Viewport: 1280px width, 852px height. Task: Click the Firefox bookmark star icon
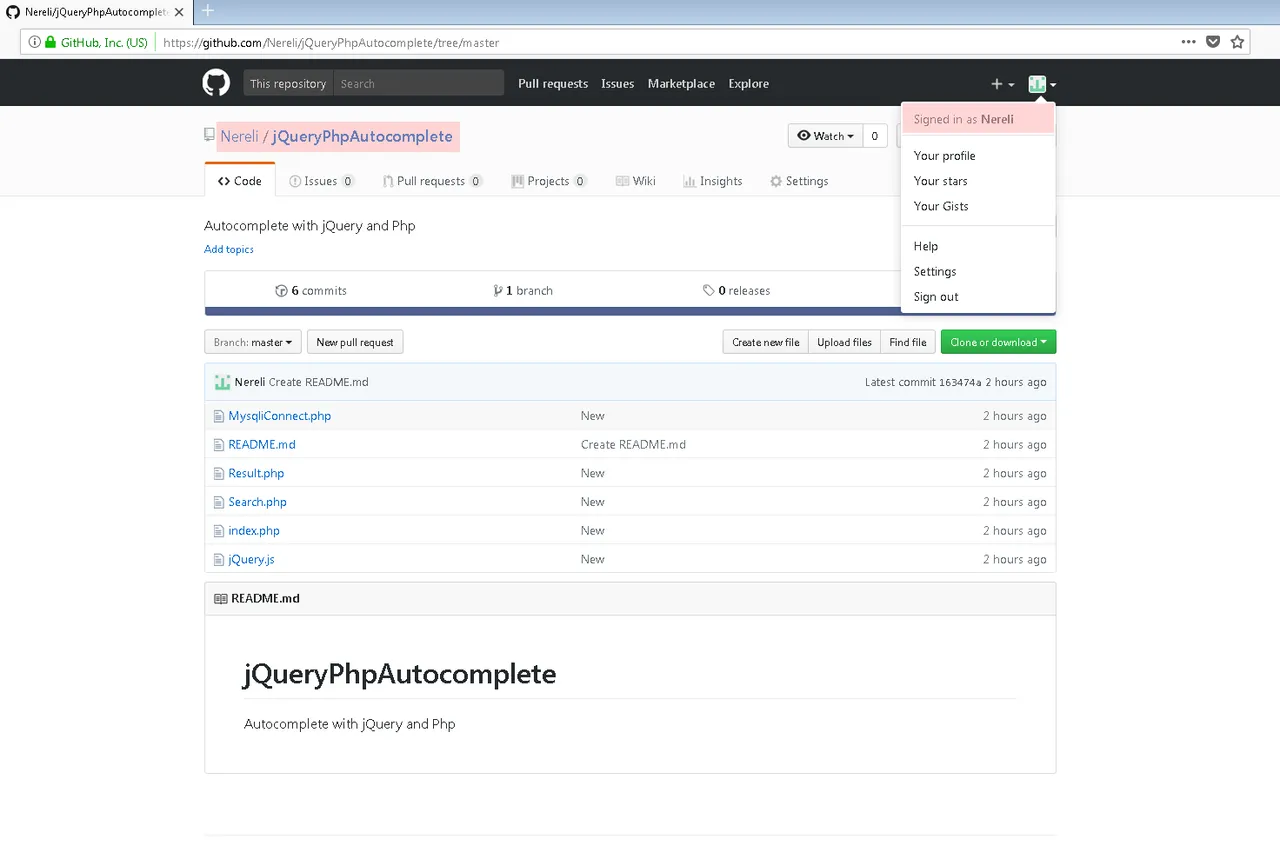pyautogui.click(x=1237, y=42)
